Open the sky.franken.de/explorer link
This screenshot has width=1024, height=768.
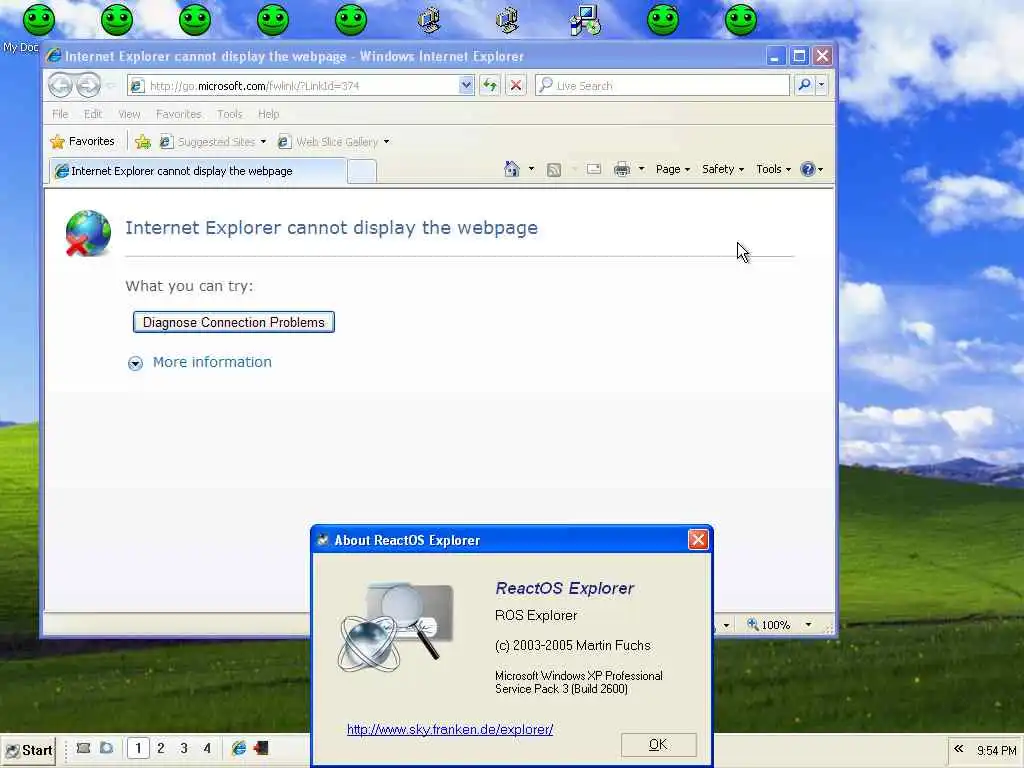(450, 729)
